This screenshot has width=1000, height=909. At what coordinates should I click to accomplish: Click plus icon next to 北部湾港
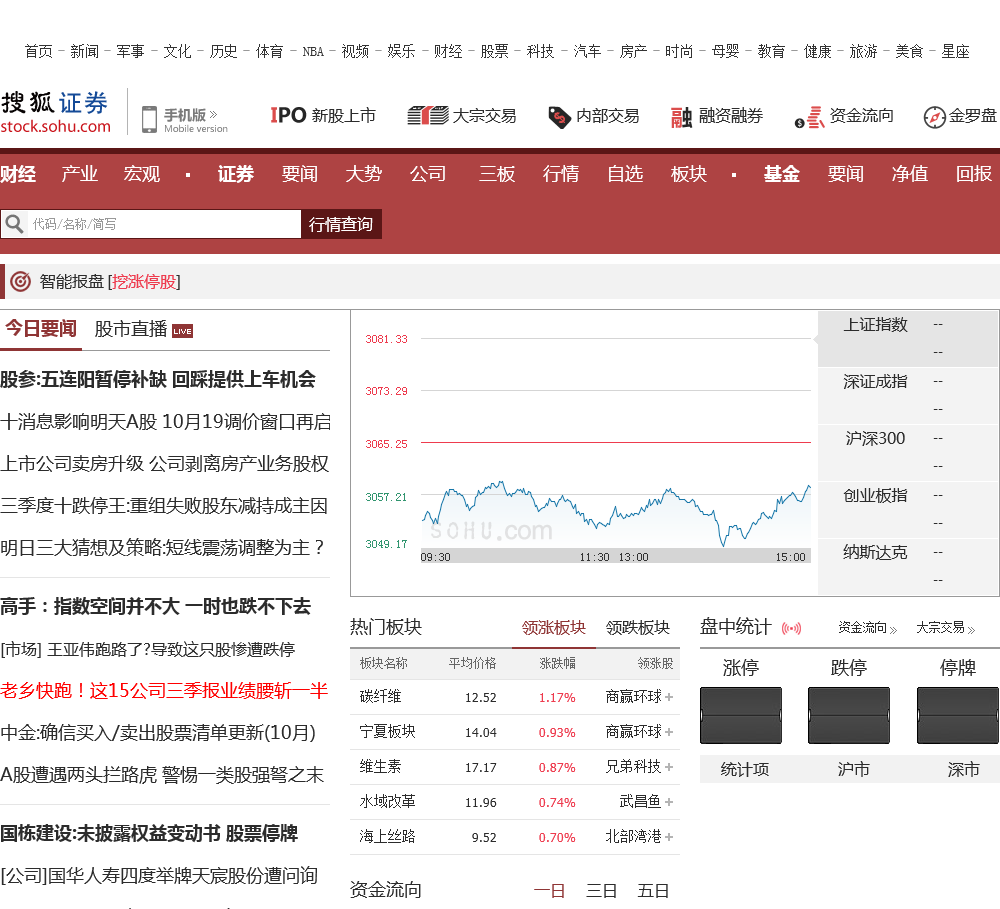tap(669, 837)
